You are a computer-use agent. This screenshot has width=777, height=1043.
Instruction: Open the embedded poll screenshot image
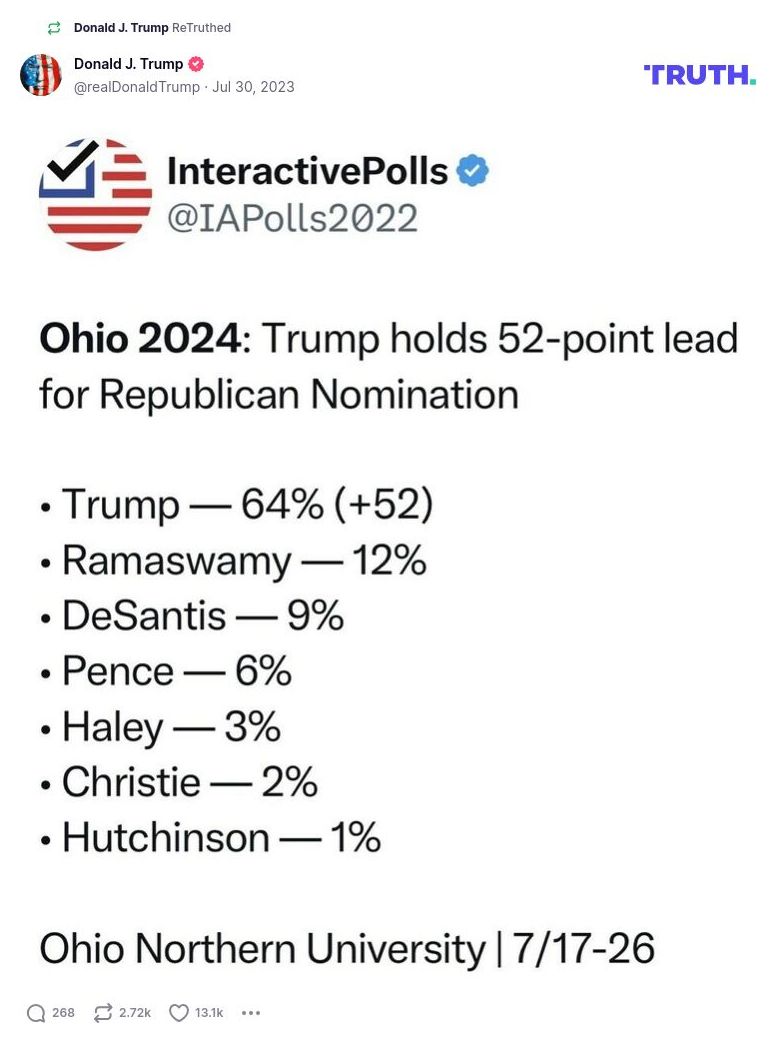point(388,550)
